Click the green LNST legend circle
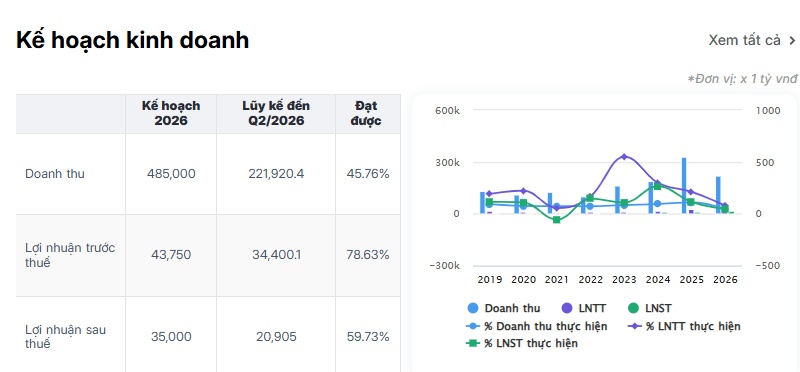 pyautogui.click(x=633, y=308)
